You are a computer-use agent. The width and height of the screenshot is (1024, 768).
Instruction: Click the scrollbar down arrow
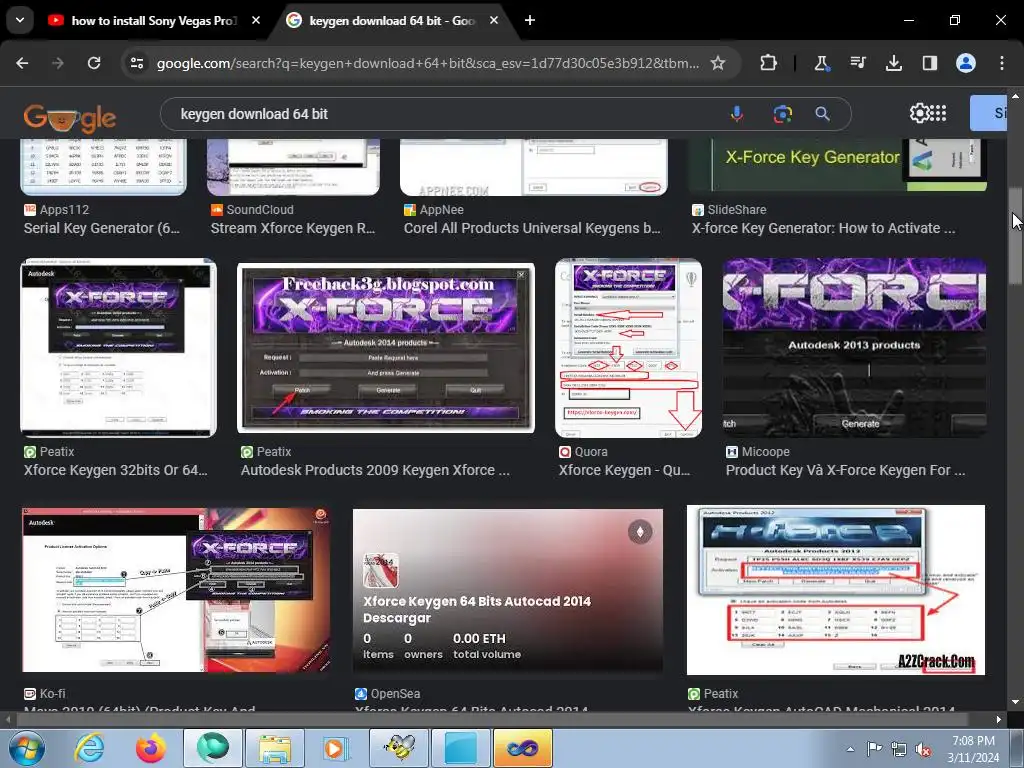(x=1015, y=703)
